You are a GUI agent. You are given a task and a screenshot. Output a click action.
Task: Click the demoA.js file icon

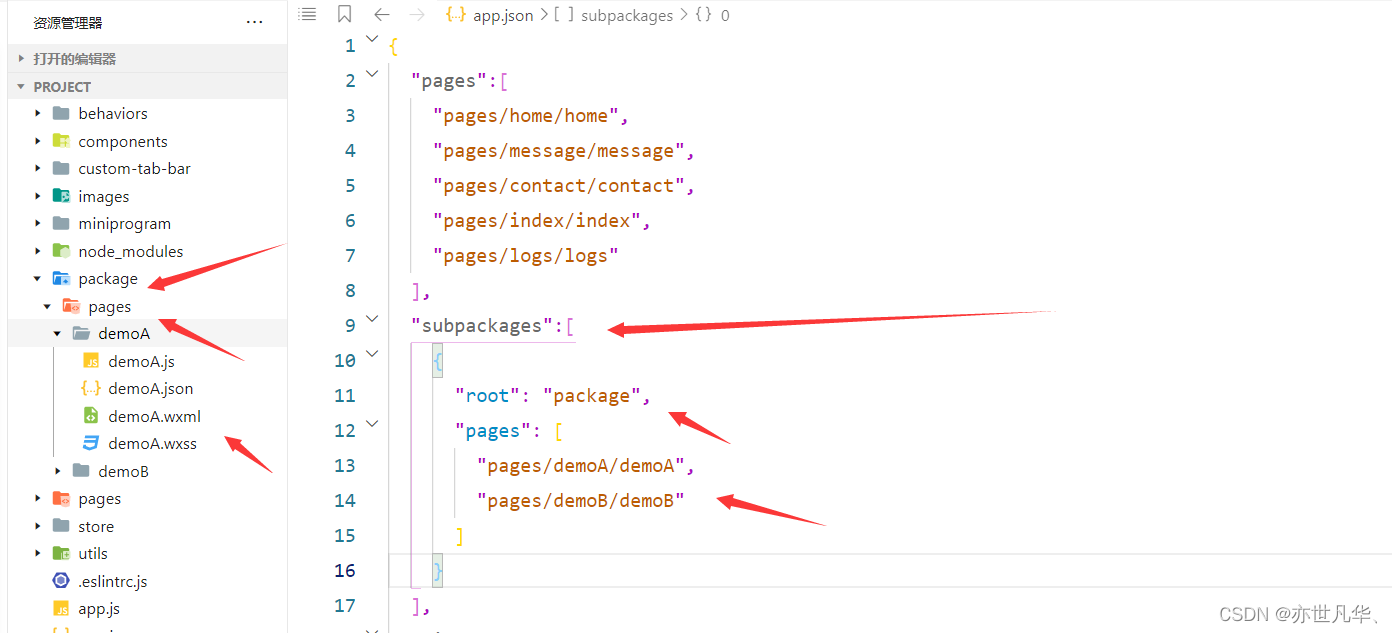(91, 361)
